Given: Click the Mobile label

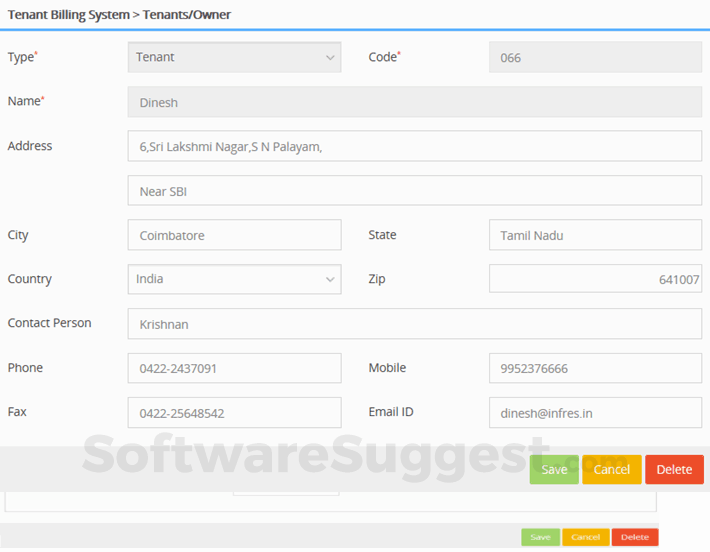Looking at the screenshot, I should coord(387,368).
